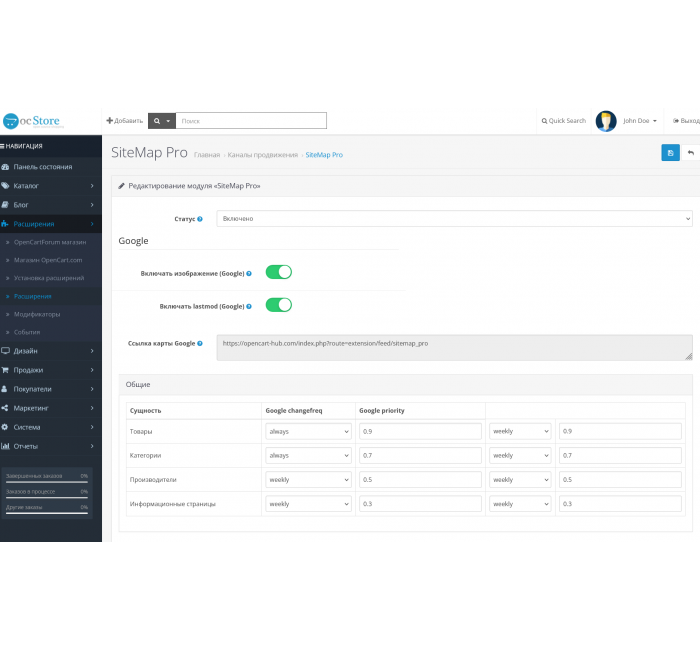Click help icon beside Ссылка карты Google

[x=200, y=343]
